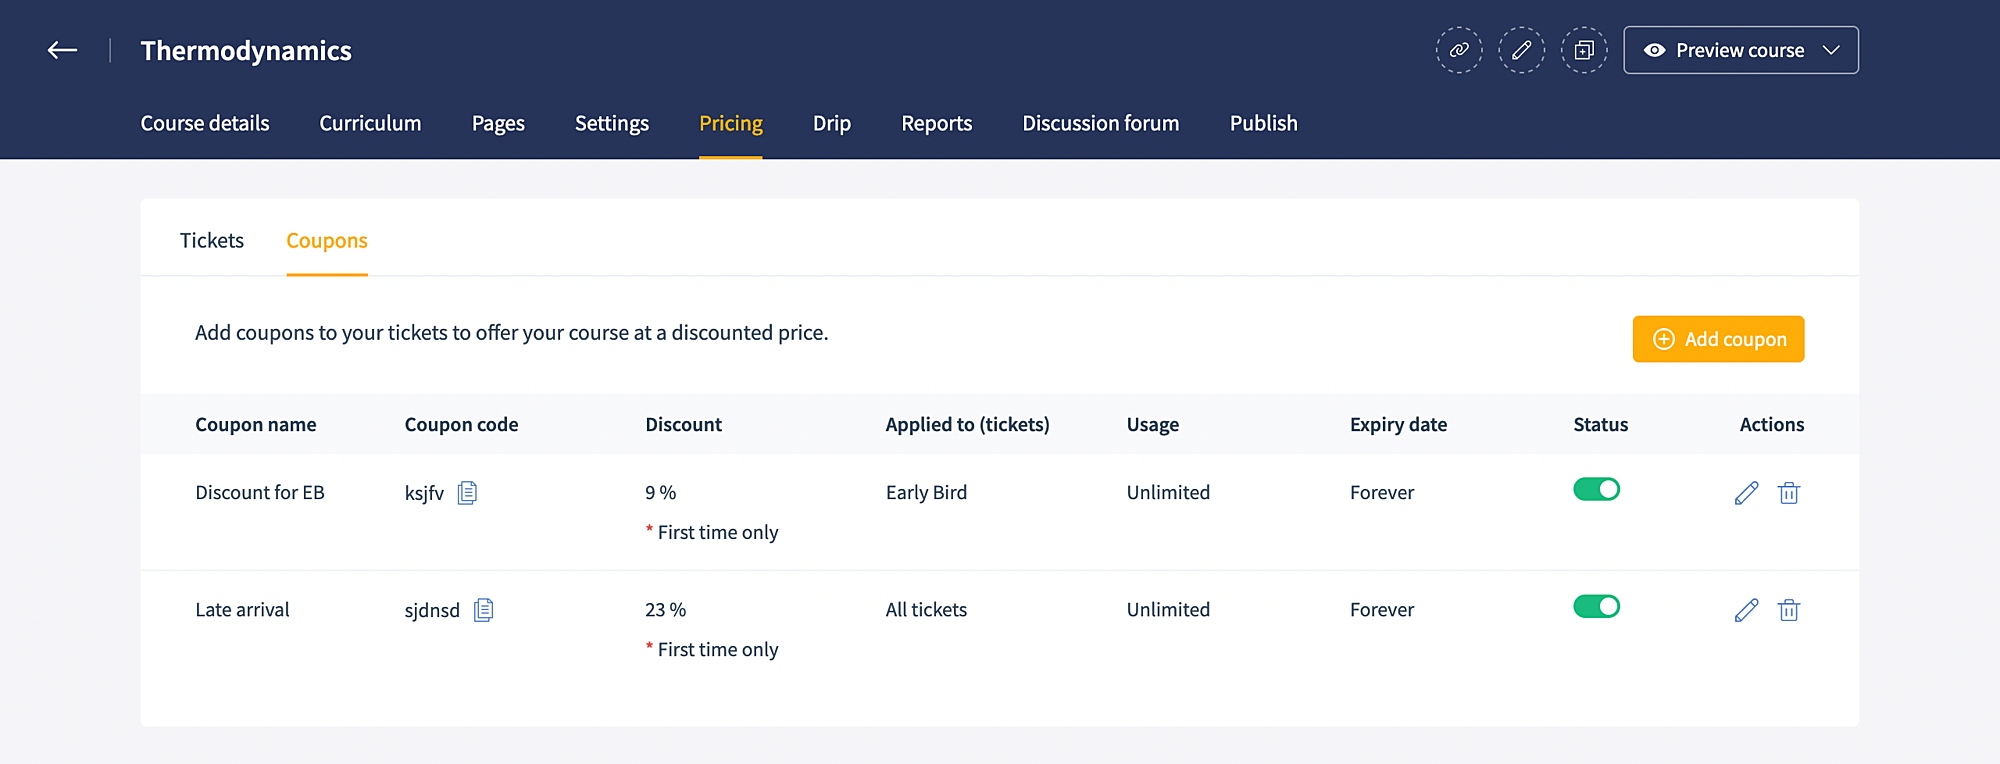Screen dimensions: 2000x764
Task: Select the Publish tab
Action: pos(1263,123)
